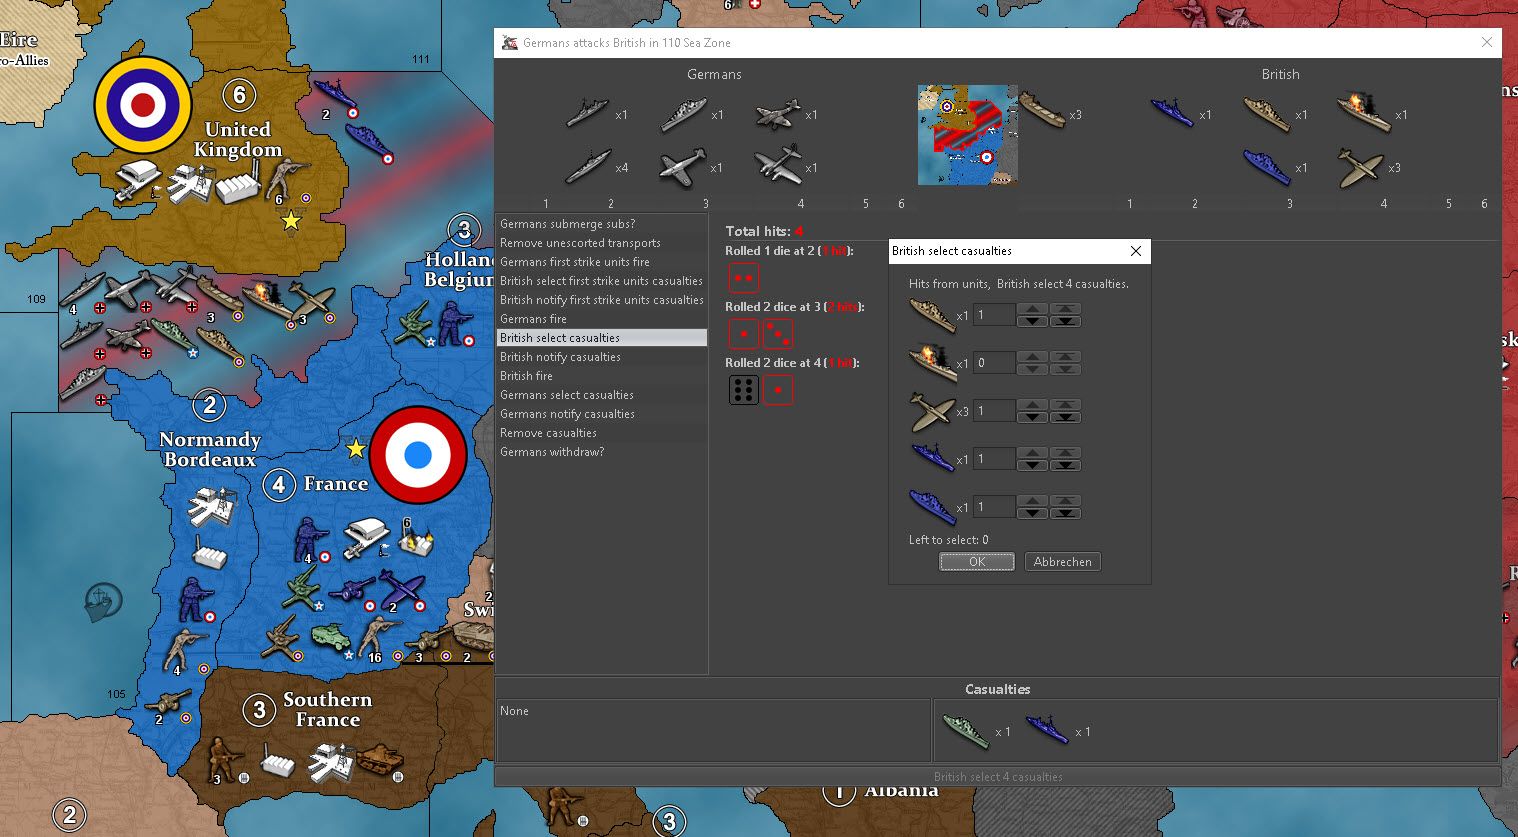This screenshot has width=1518, height=837.
Task: Click 'British select 4 casualties' status bar
Action: pyautogui.click(x=998, y=776)
